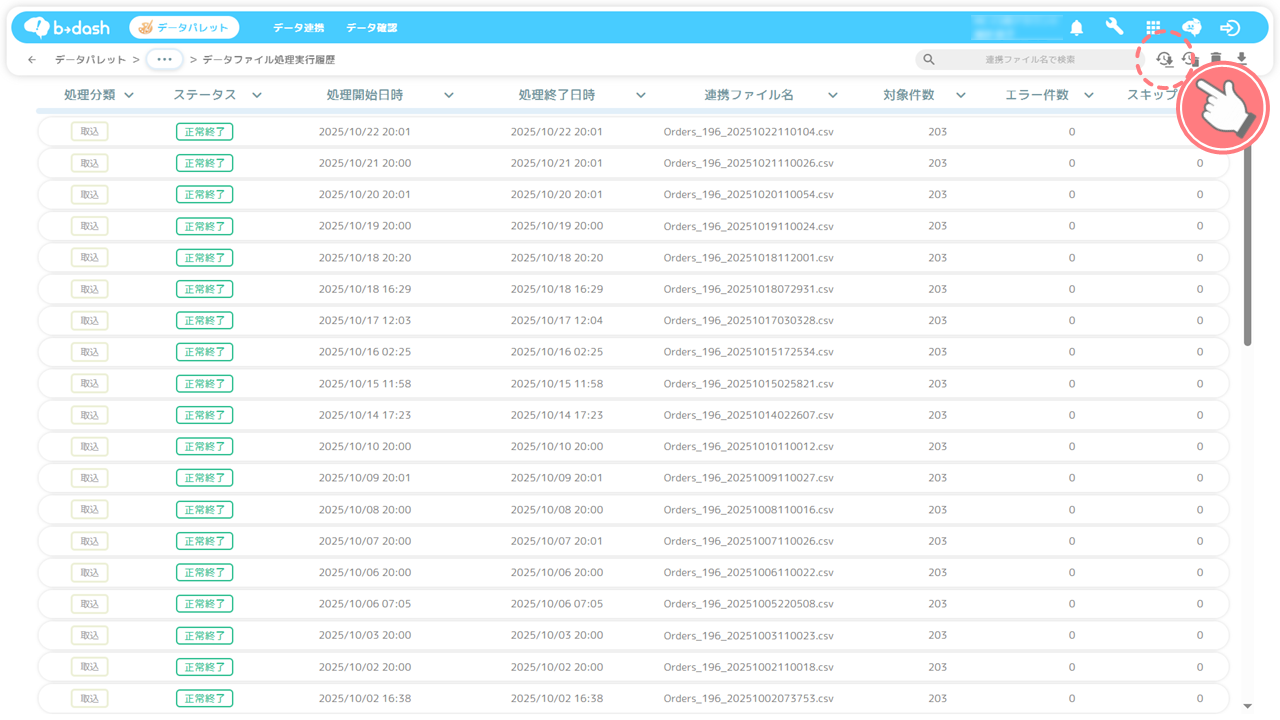
Task: Open the データ確認 menu
Action: tap(372, 28)
